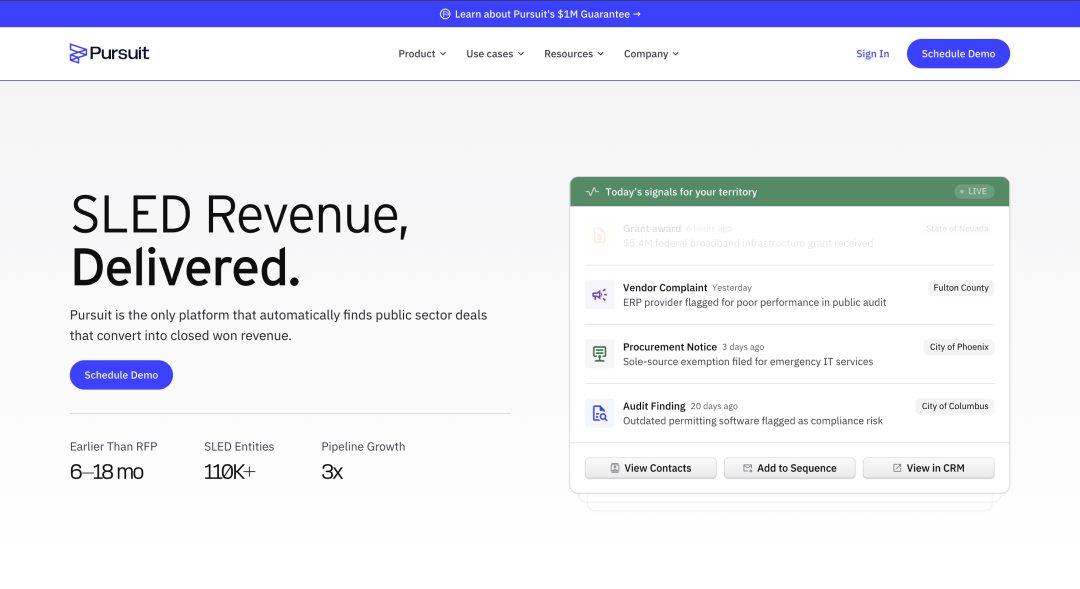
Task: Click the Procurement Notice presentation icon
Action: (x=599, y=354)
